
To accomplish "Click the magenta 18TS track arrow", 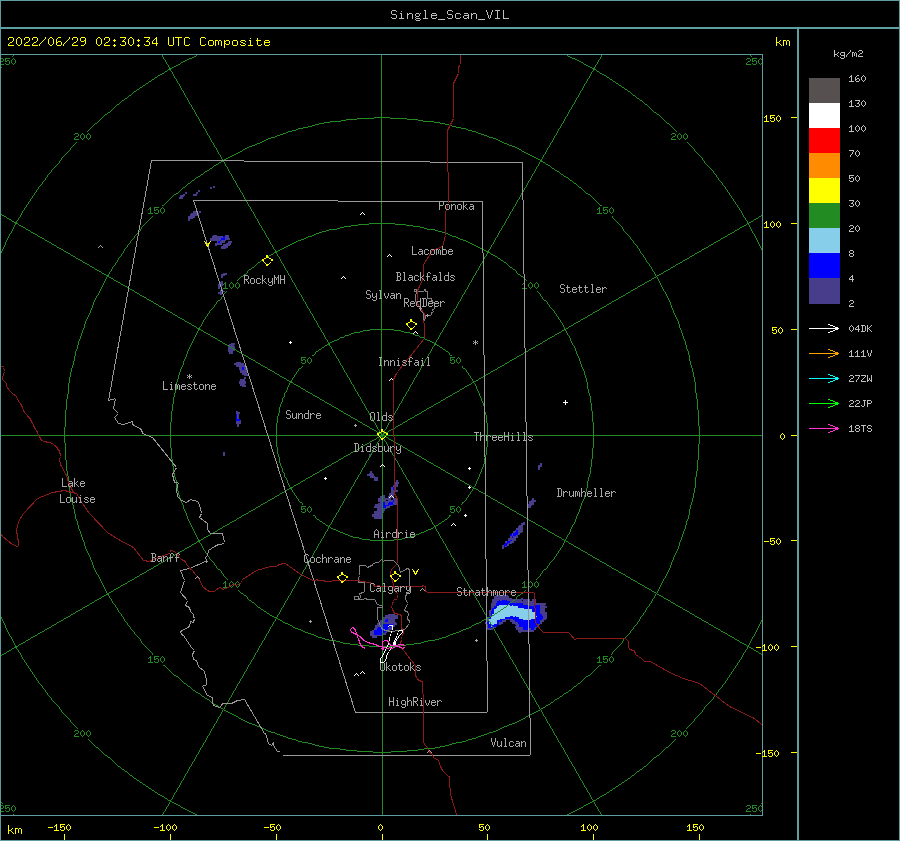I will [824, 428].
